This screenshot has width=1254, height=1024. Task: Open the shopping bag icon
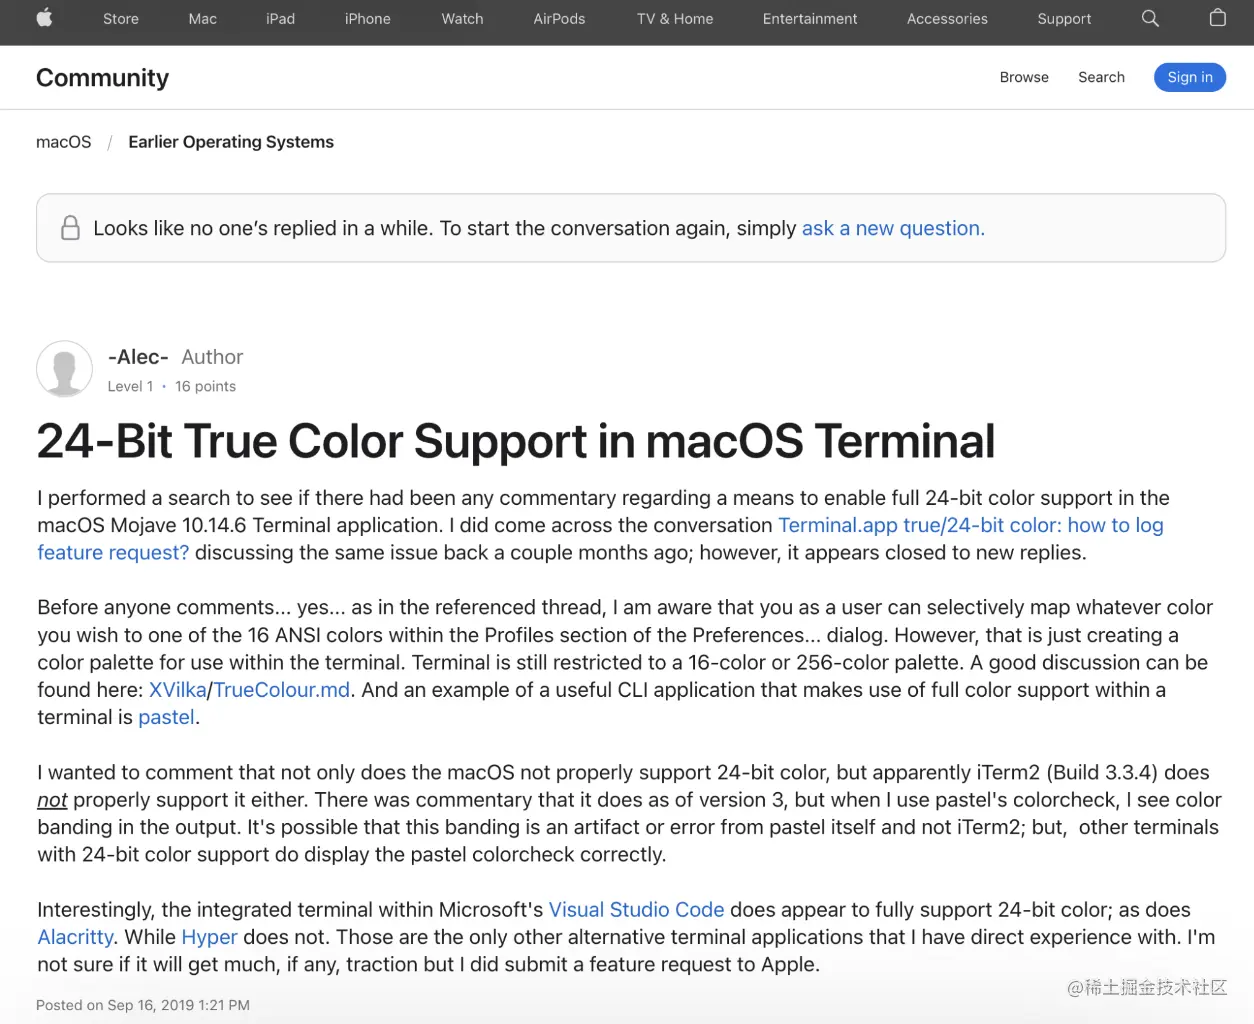[x=1217, y=18]
